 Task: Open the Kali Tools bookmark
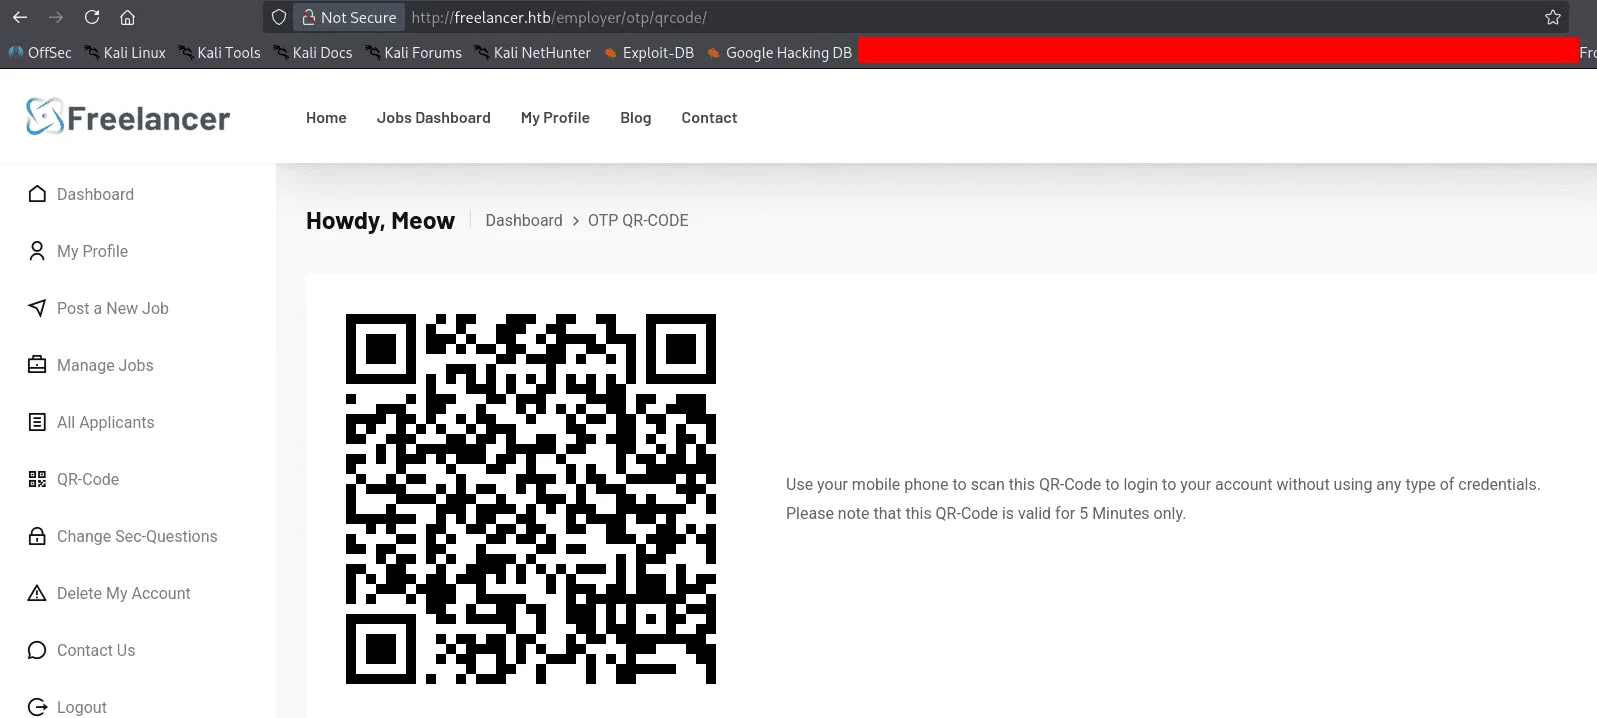(219, 53)
